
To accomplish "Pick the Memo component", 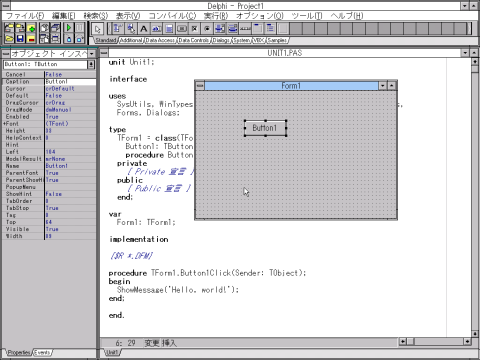I will pyautogui.click(x=169, y=29).
